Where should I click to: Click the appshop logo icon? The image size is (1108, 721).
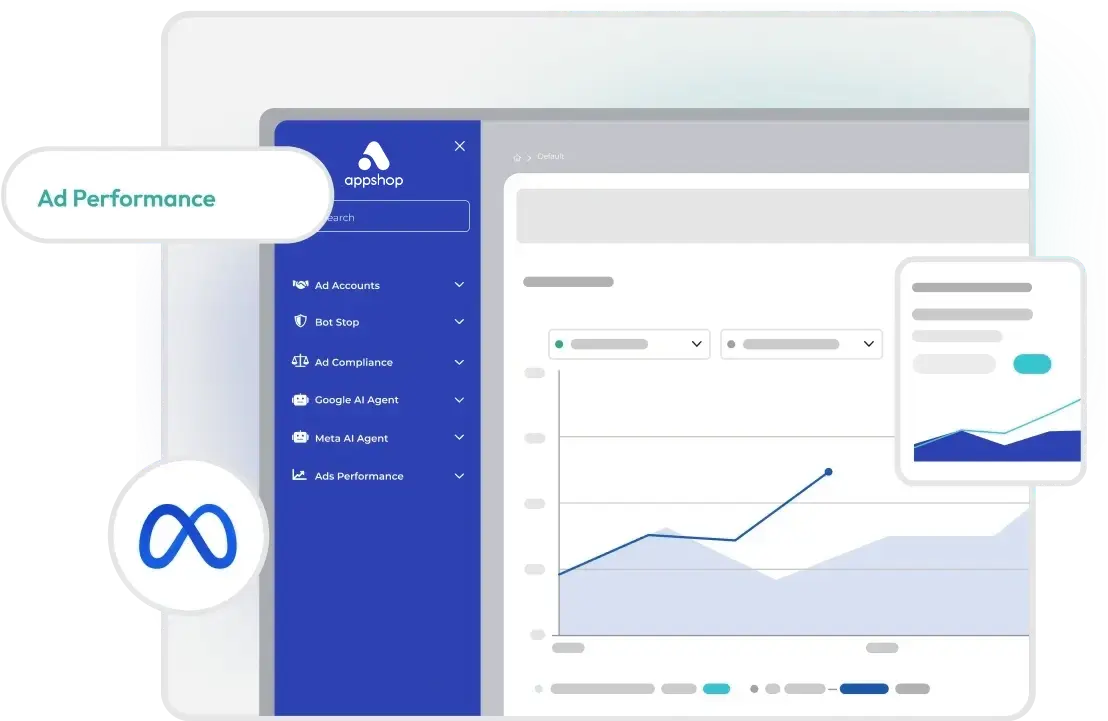pyautogui.click(x=375, y=158)
